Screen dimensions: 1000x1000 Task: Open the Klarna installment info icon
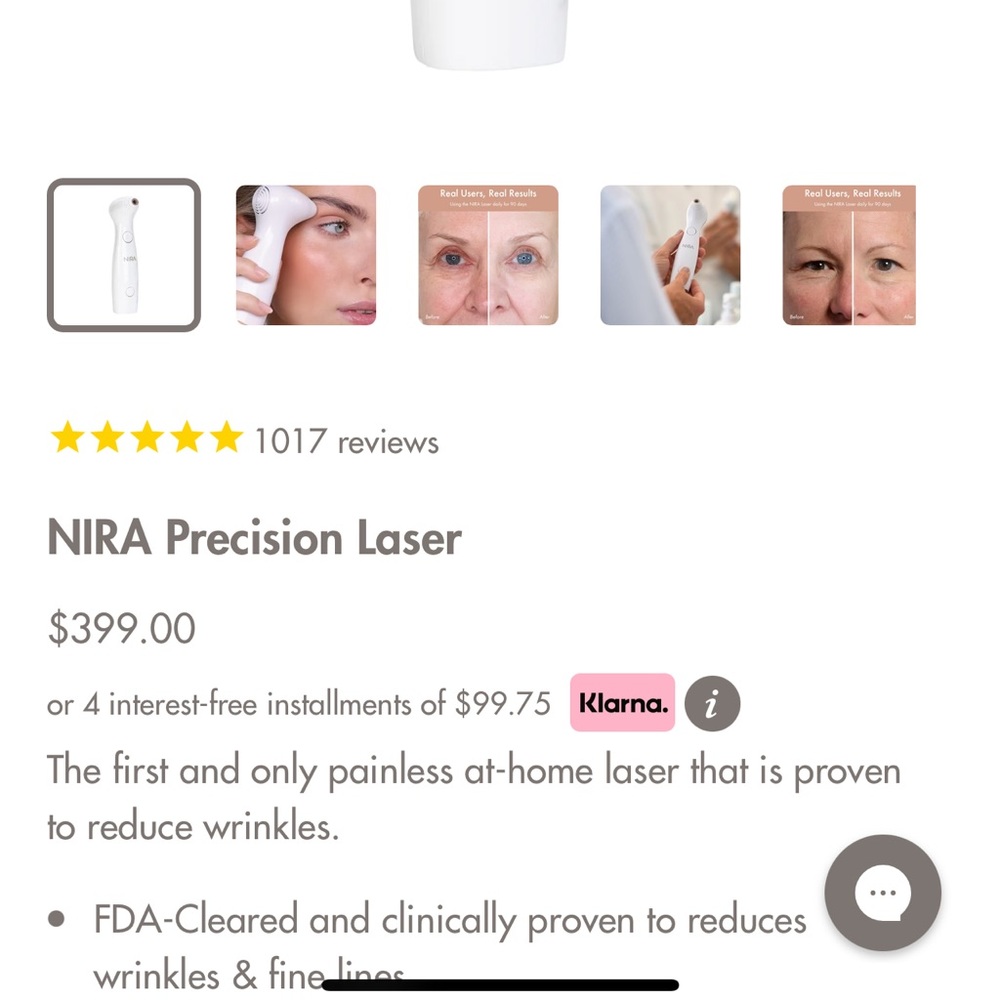tap(712, 703)
